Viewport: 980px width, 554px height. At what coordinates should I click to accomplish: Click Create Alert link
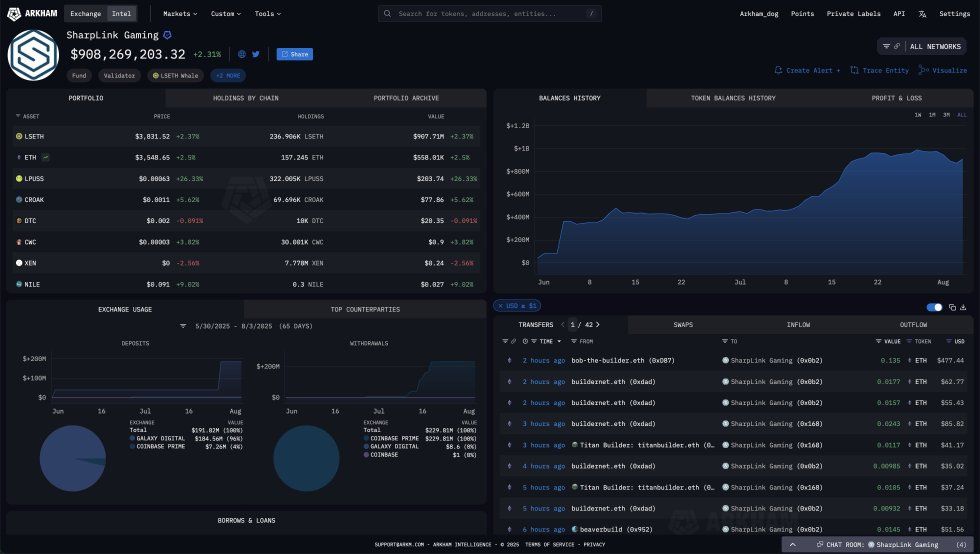point(807,71)
